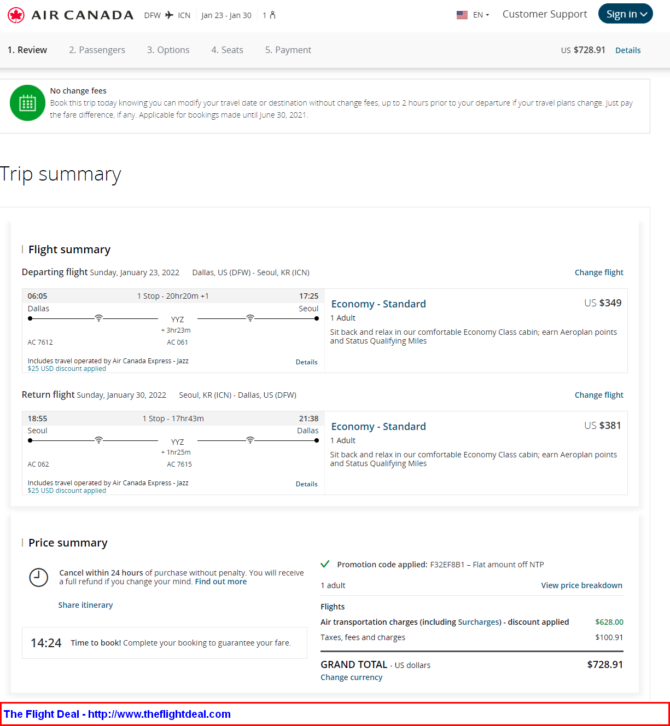Screen dimensions: 670x726
Task: Click the Wi-Fi icon on AC 062 segment
Action: pyautogui.click(x=99, y=440)
